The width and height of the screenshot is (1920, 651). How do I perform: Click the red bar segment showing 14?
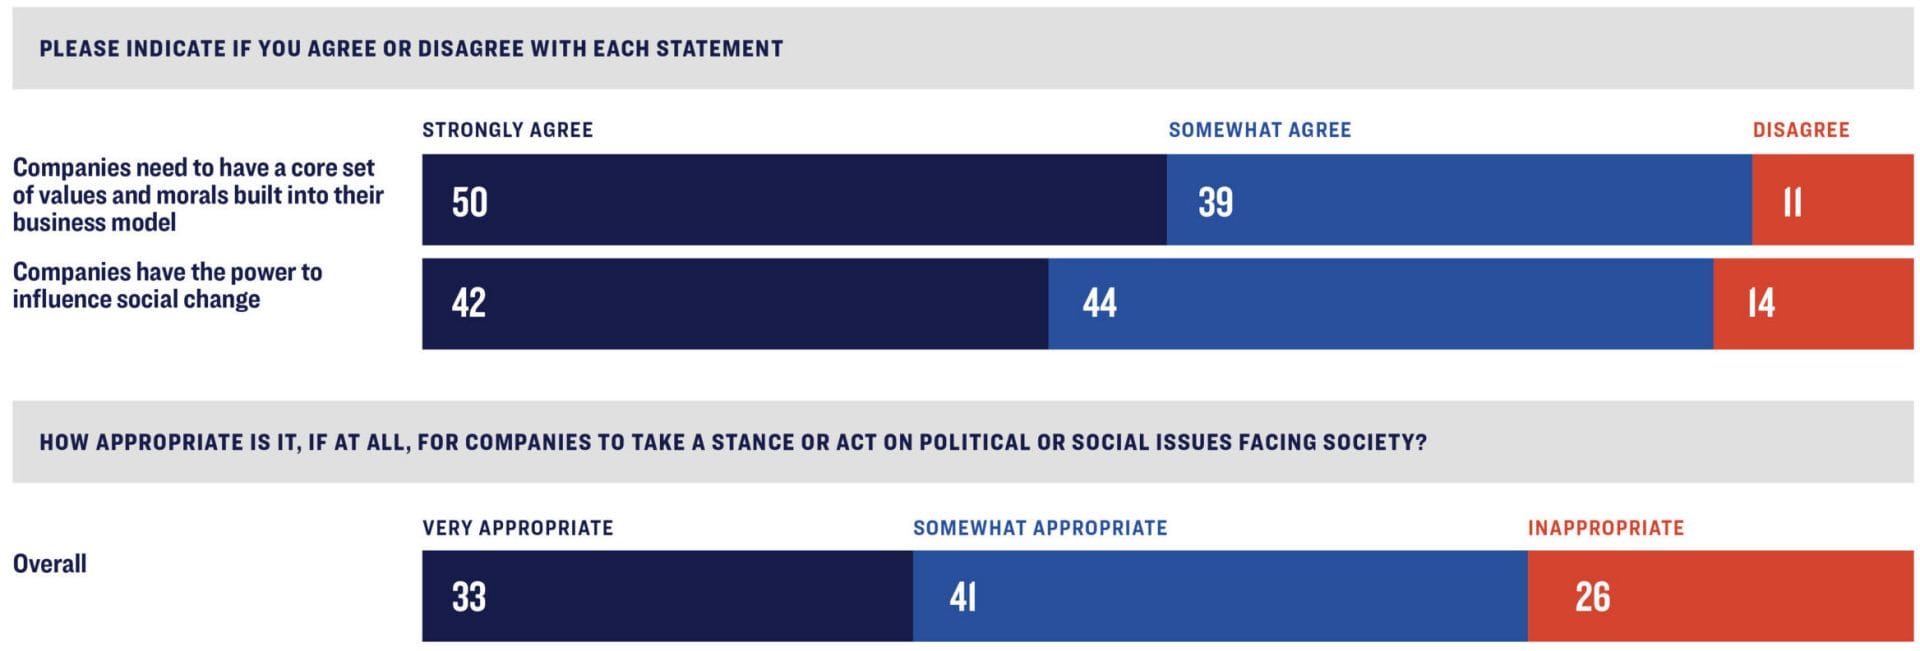point(1812,304)
